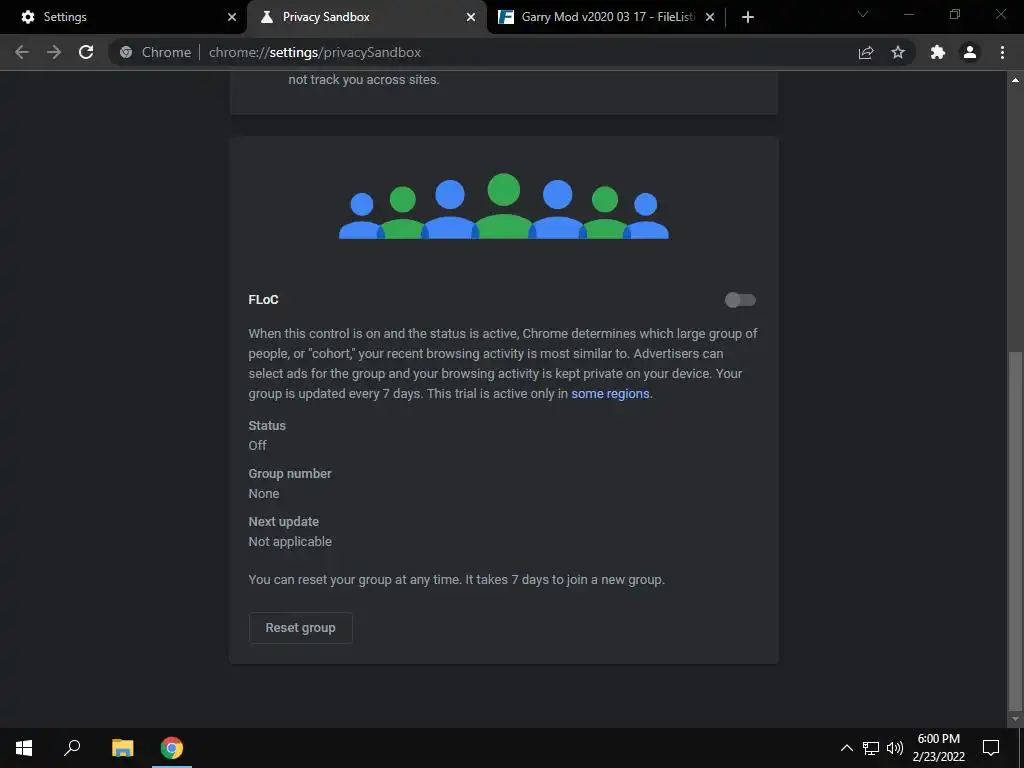Reload the current page
The height and width of the screenshot is (768, 1024).
86,52
